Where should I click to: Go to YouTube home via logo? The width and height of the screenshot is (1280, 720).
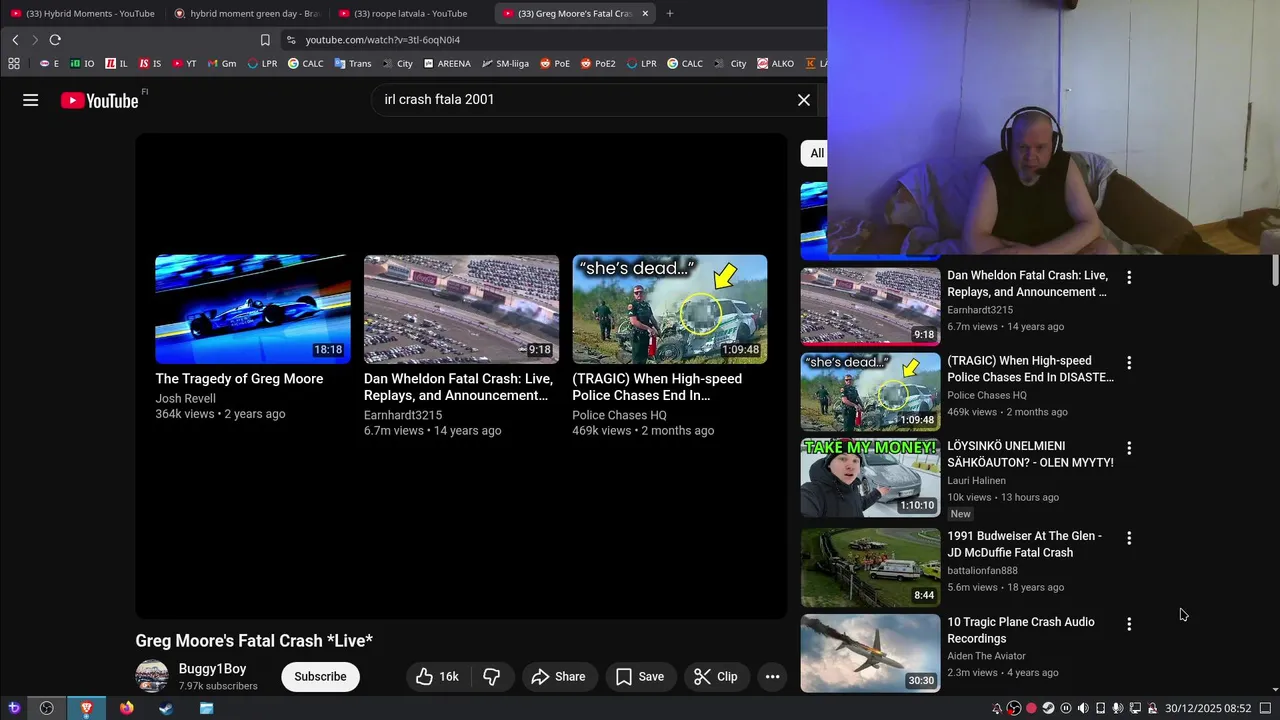point(100,100)
